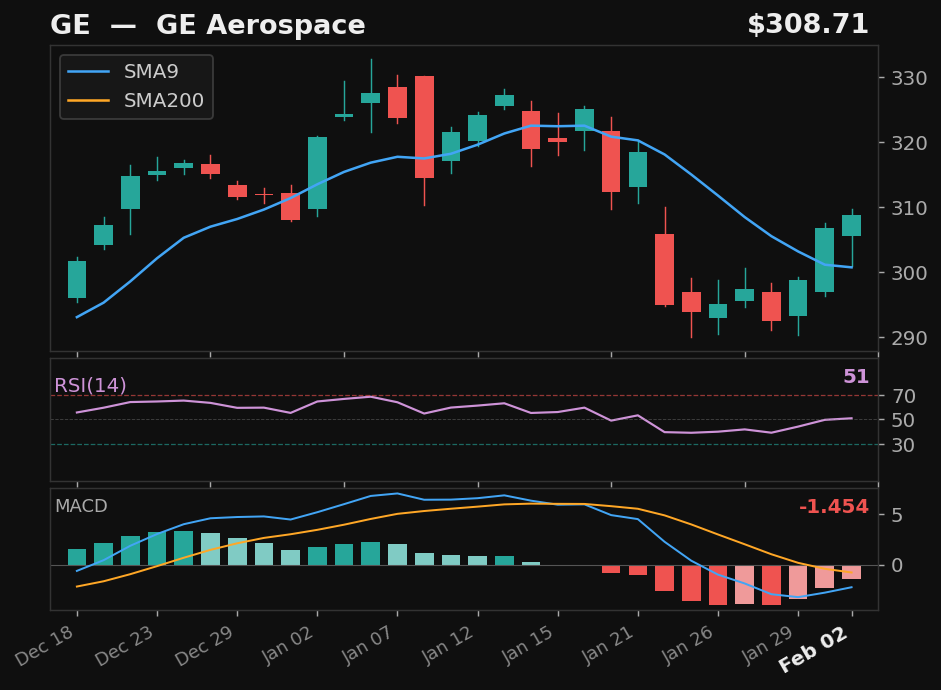
Task: Click the 290 price axis label
Action: click(909, 338)
